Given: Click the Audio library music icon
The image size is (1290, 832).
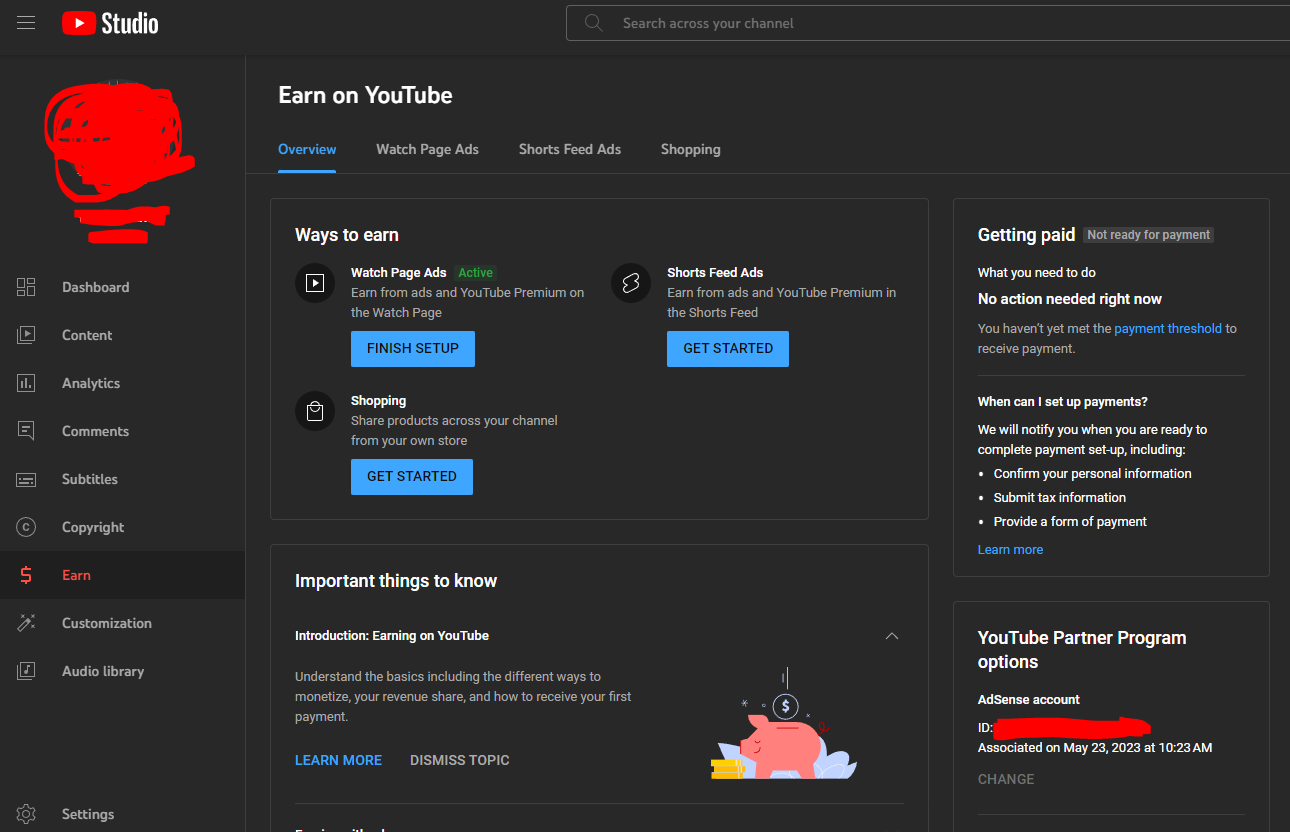Looking at the screenshot, I should pos(26,671).
